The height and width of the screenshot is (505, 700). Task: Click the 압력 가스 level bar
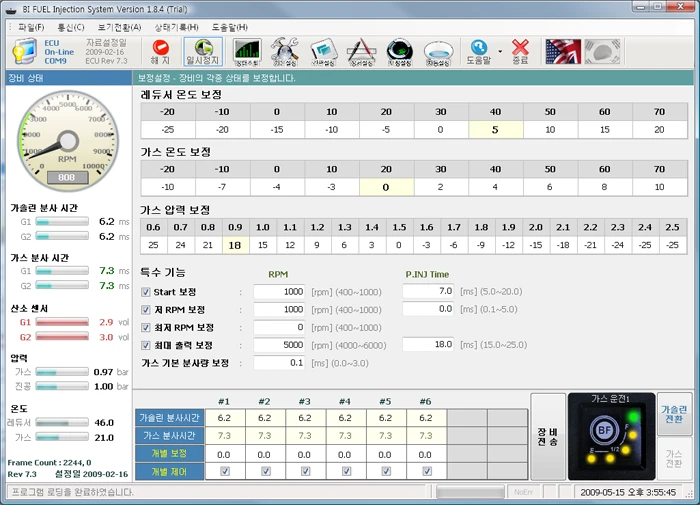click(x=62, y=372)
